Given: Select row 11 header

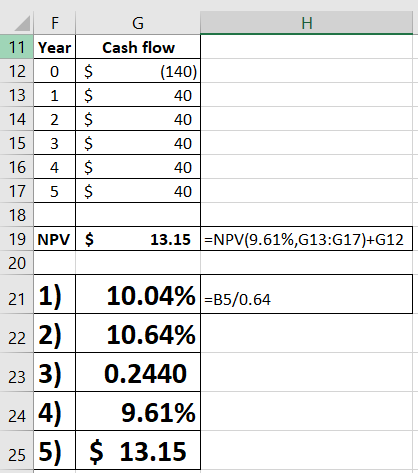Looking at the screenshot, I should (x=17, y=47).
